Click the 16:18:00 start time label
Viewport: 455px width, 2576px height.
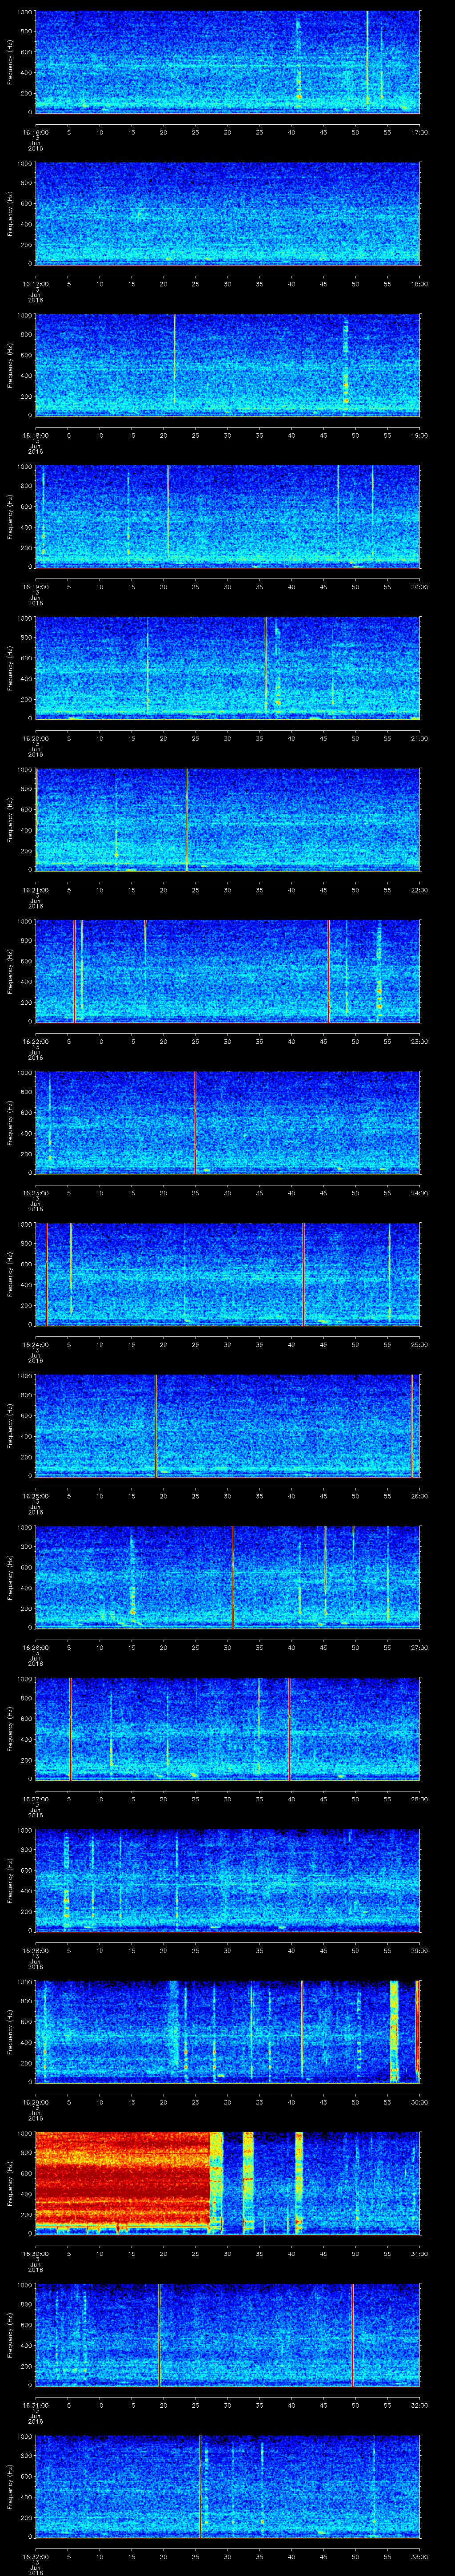(35, 435)
